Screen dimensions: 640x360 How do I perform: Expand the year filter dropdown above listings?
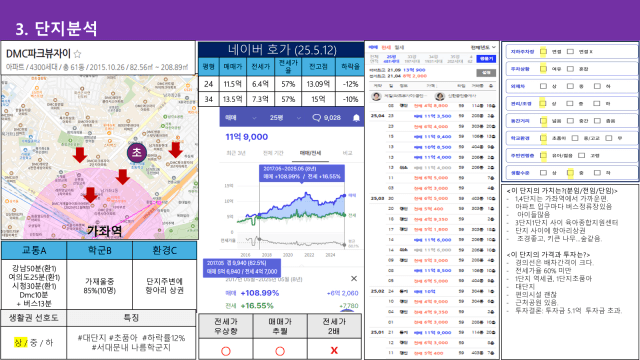[x=483, y=47]
